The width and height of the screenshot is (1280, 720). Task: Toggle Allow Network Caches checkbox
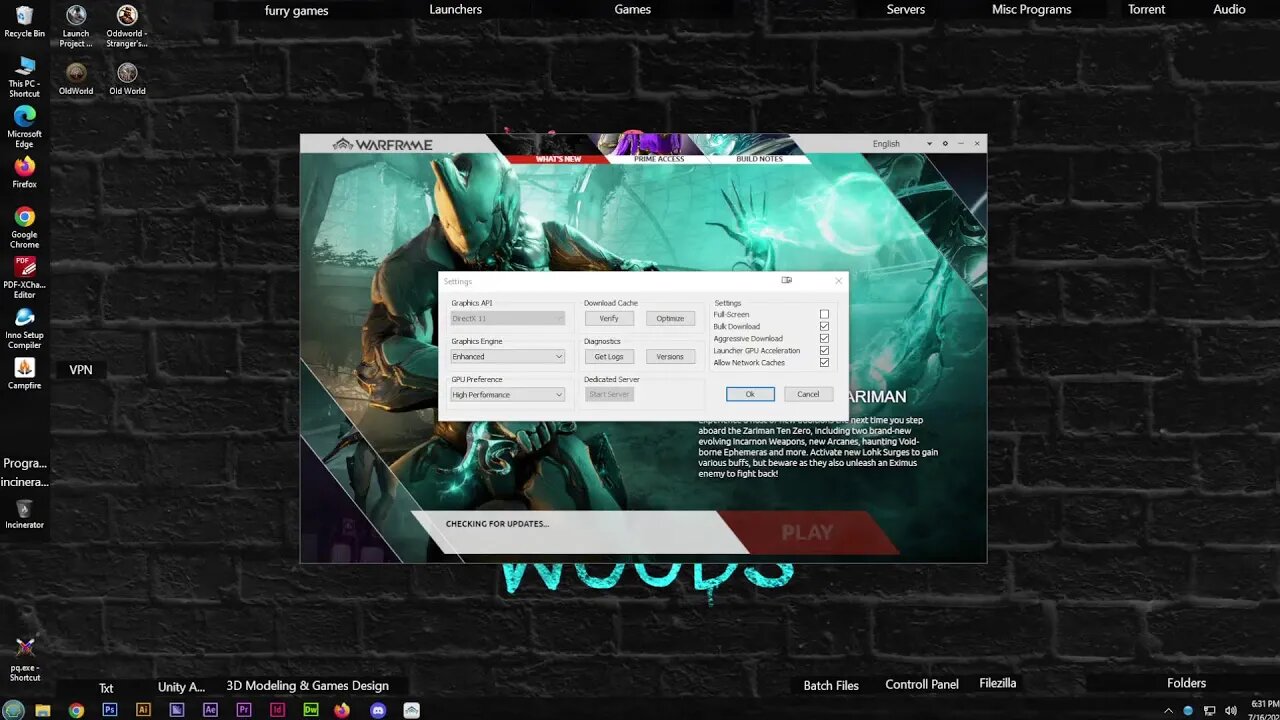click(824, 362)
